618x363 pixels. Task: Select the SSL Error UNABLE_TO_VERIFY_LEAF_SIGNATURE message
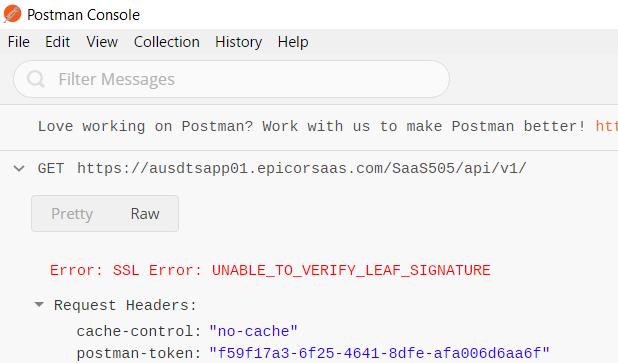pos(270,270)
